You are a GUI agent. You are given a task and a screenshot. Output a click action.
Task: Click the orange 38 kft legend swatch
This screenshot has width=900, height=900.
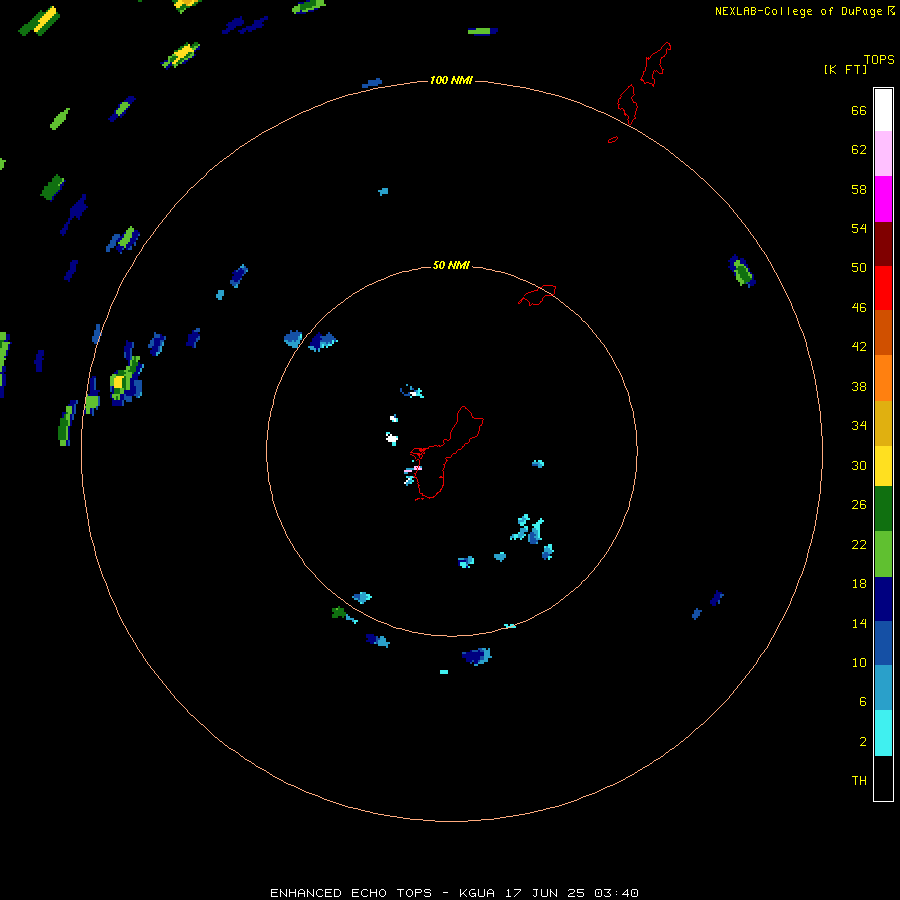883,378
